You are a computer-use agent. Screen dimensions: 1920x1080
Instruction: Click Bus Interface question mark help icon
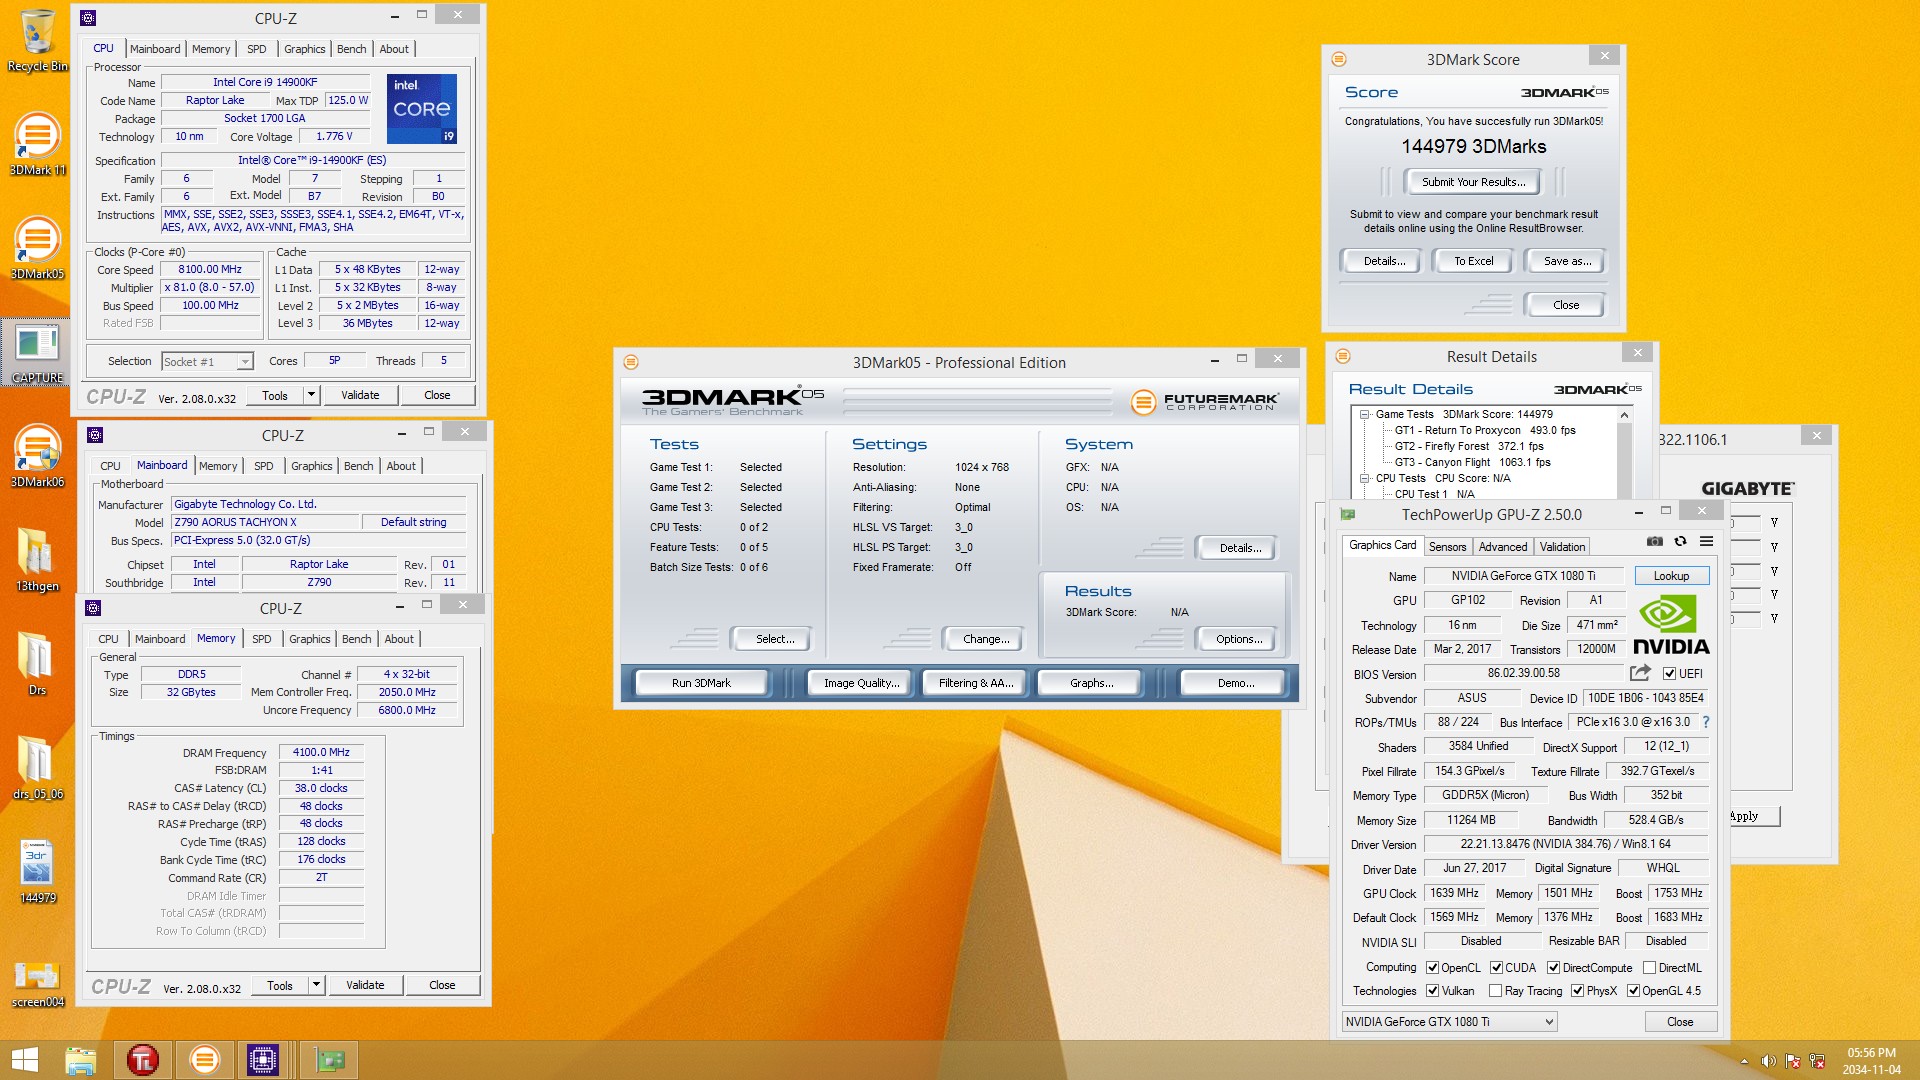point(1706,722)
